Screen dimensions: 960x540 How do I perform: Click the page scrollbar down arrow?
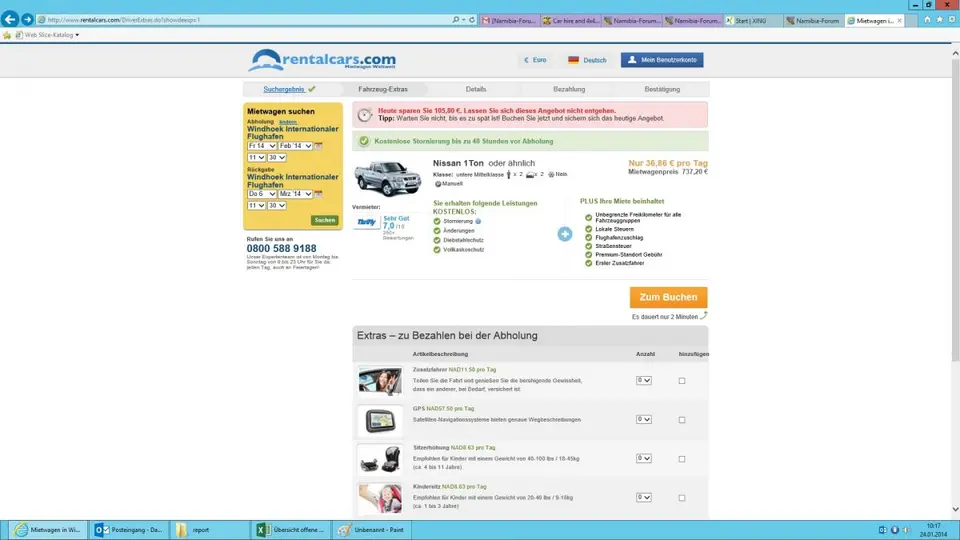click(x=955, y=509)
